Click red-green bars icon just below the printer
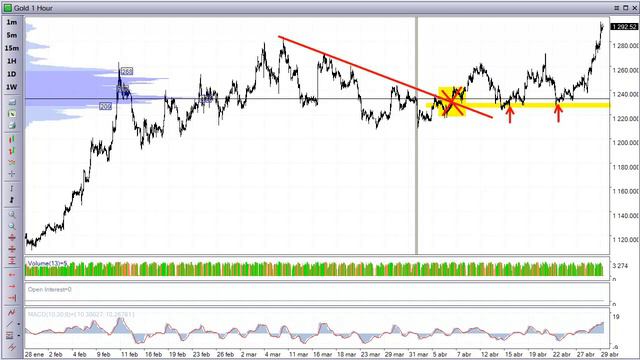This screenshot has width=640, height=360. click(x=12, y=139)
